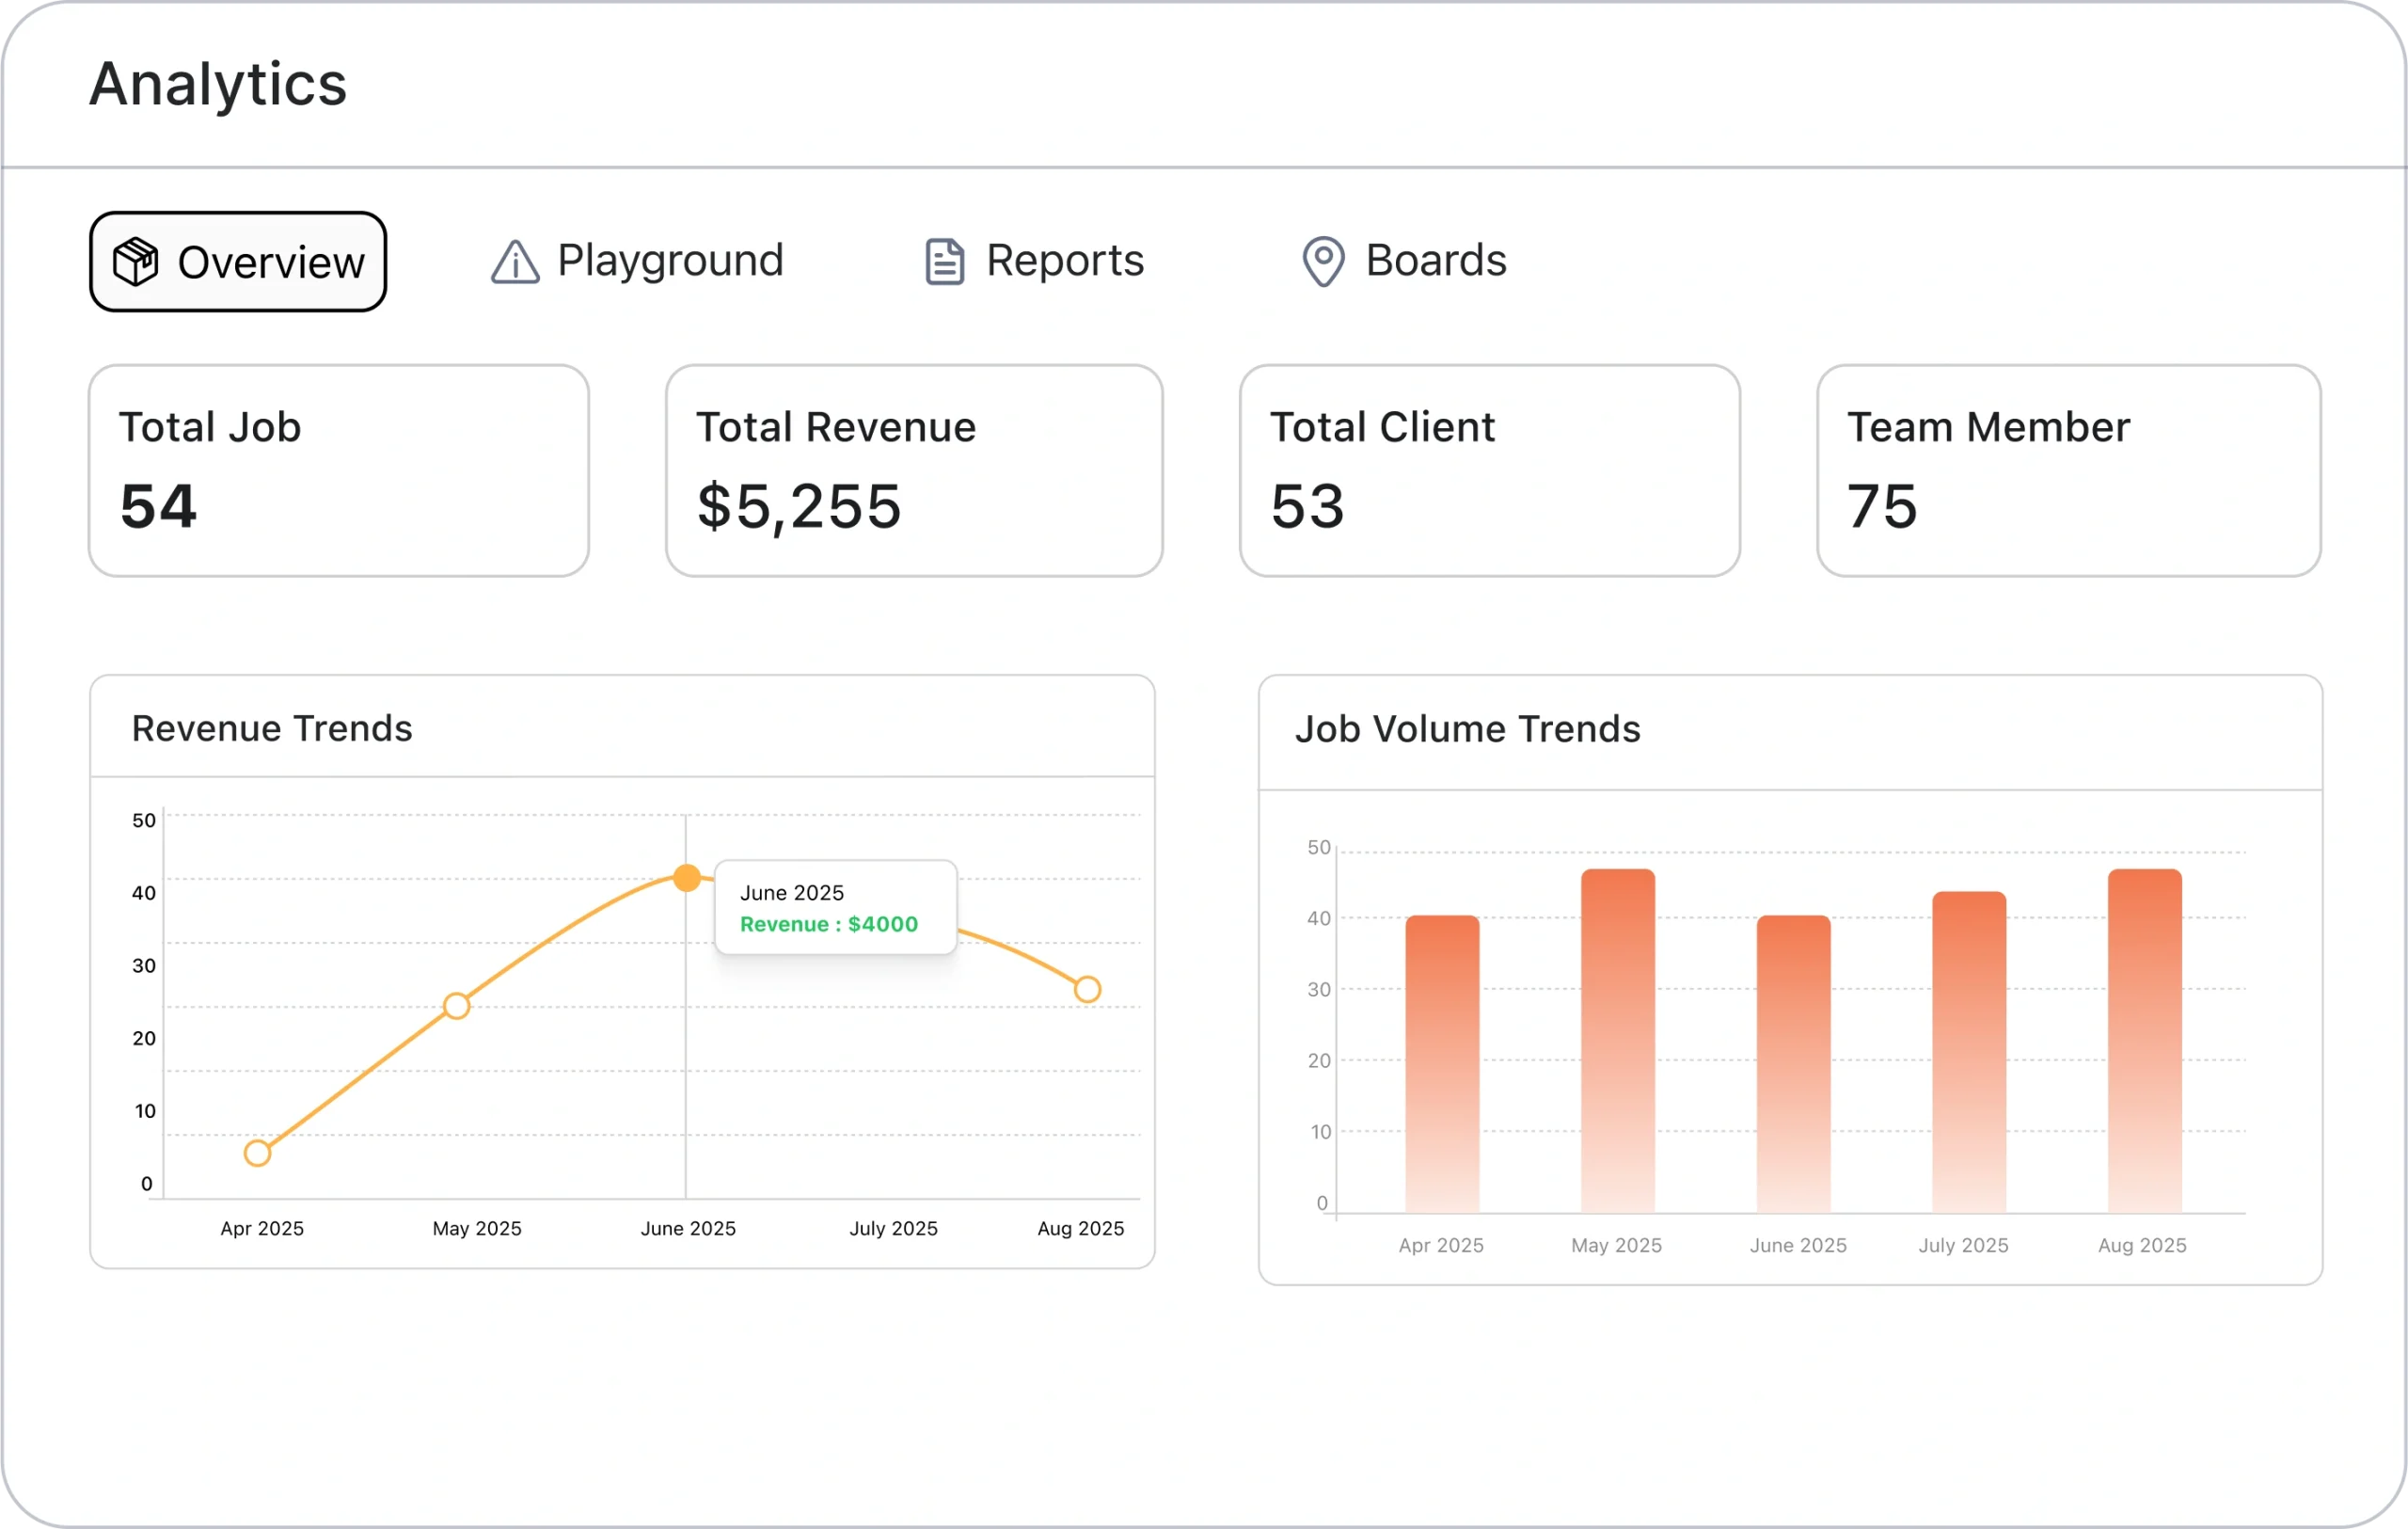2408x1529 pixels.
Task: Go to the Boards tab
Action: pyautogui.click(x=1435, y=261)
